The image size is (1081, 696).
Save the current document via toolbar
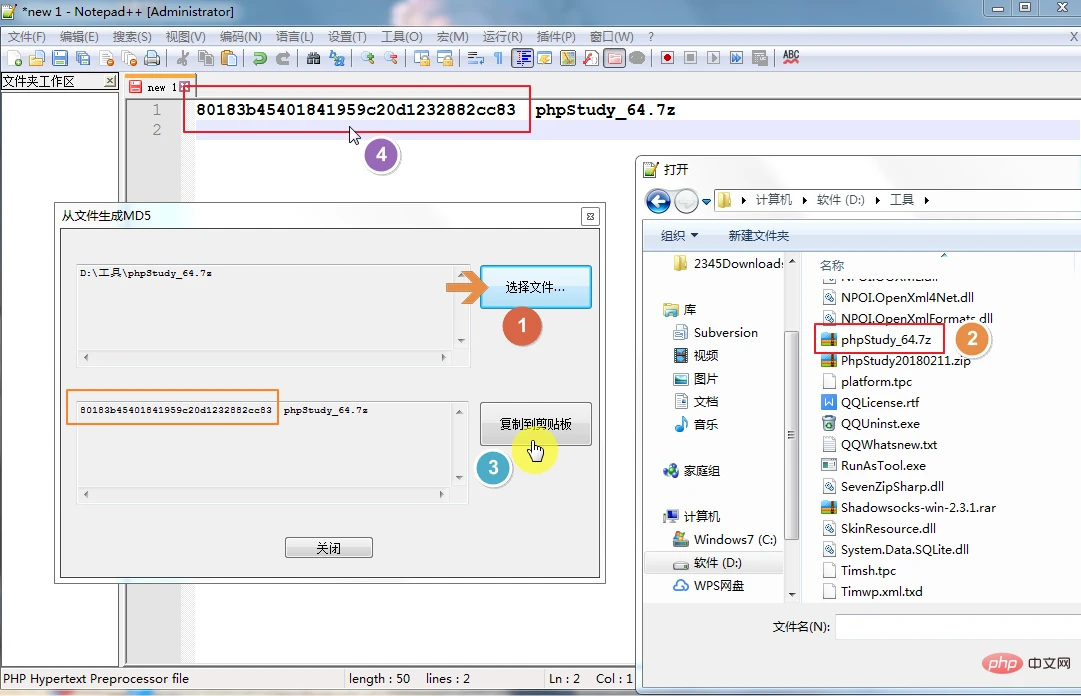click(x=60, y=58)
